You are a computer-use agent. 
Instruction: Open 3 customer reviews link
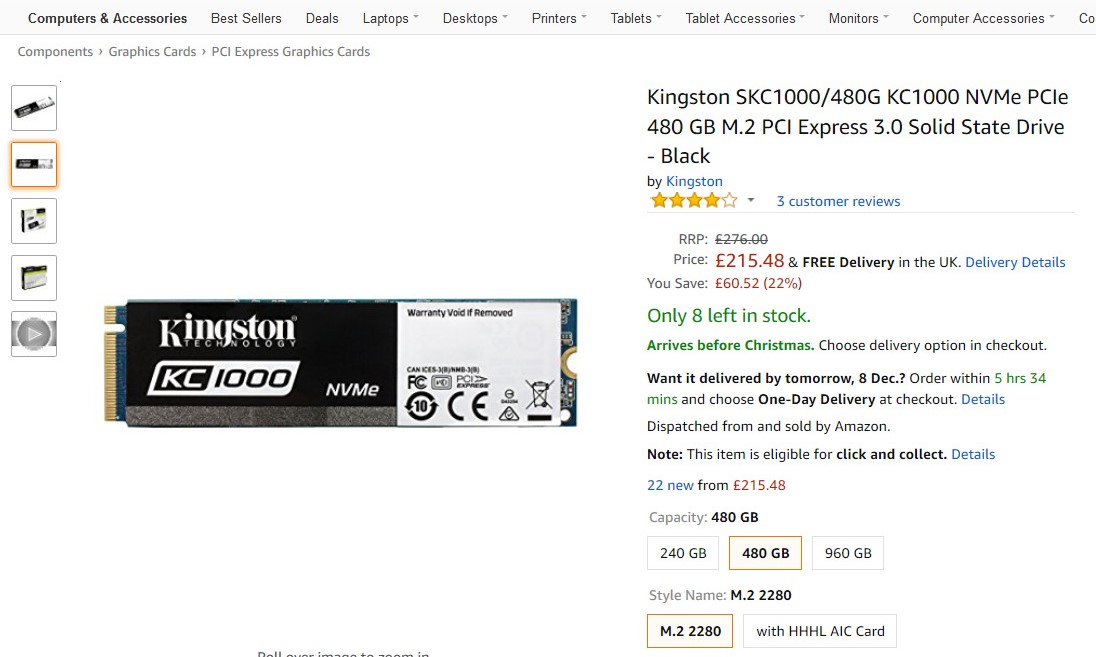(838, 201)
